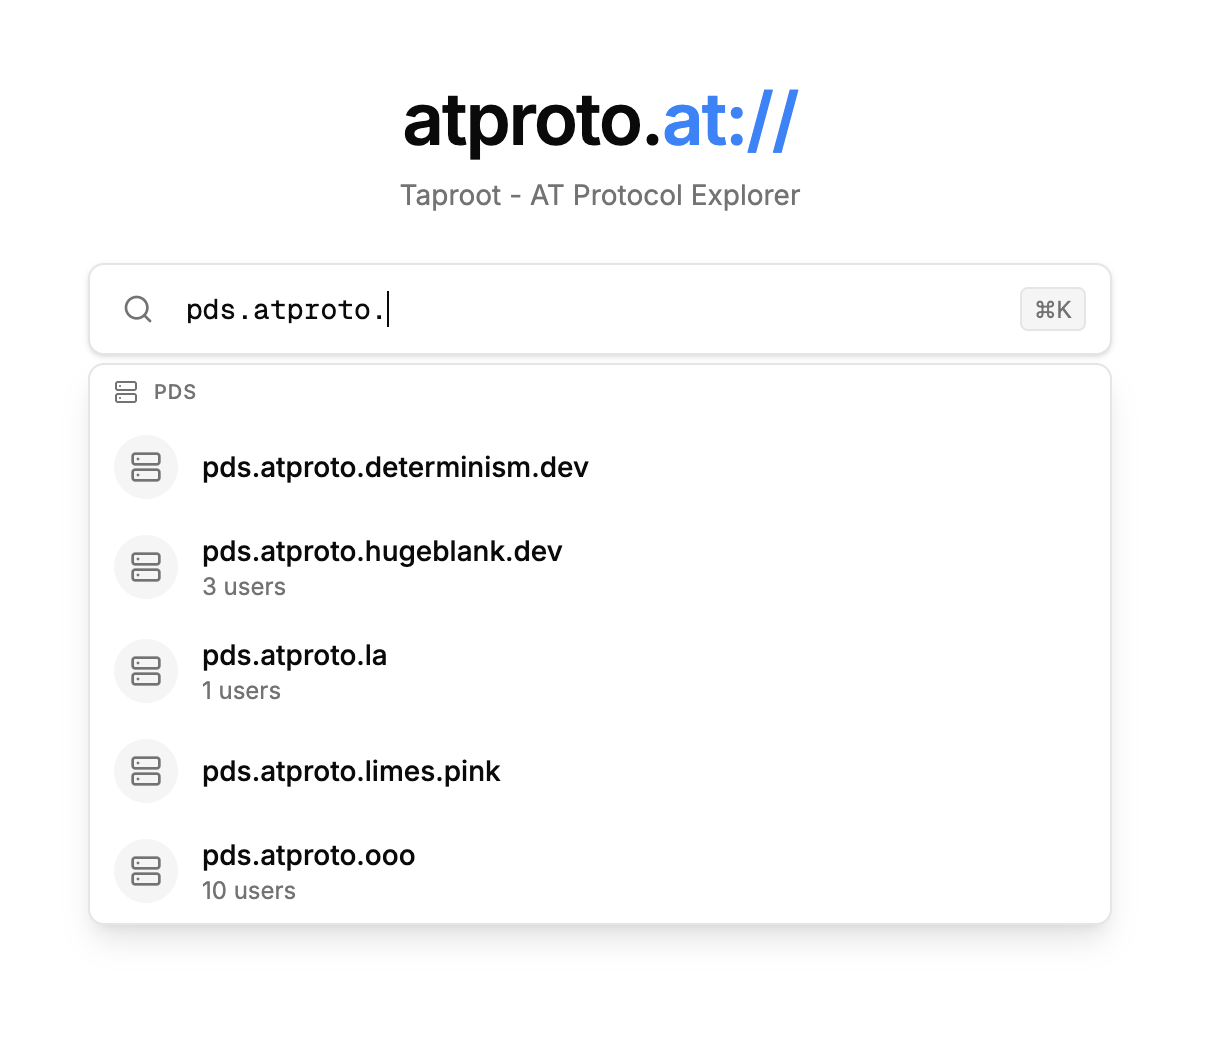Click the server icon beside pds.atproto.hugeblank.dev

pos(146,567)
